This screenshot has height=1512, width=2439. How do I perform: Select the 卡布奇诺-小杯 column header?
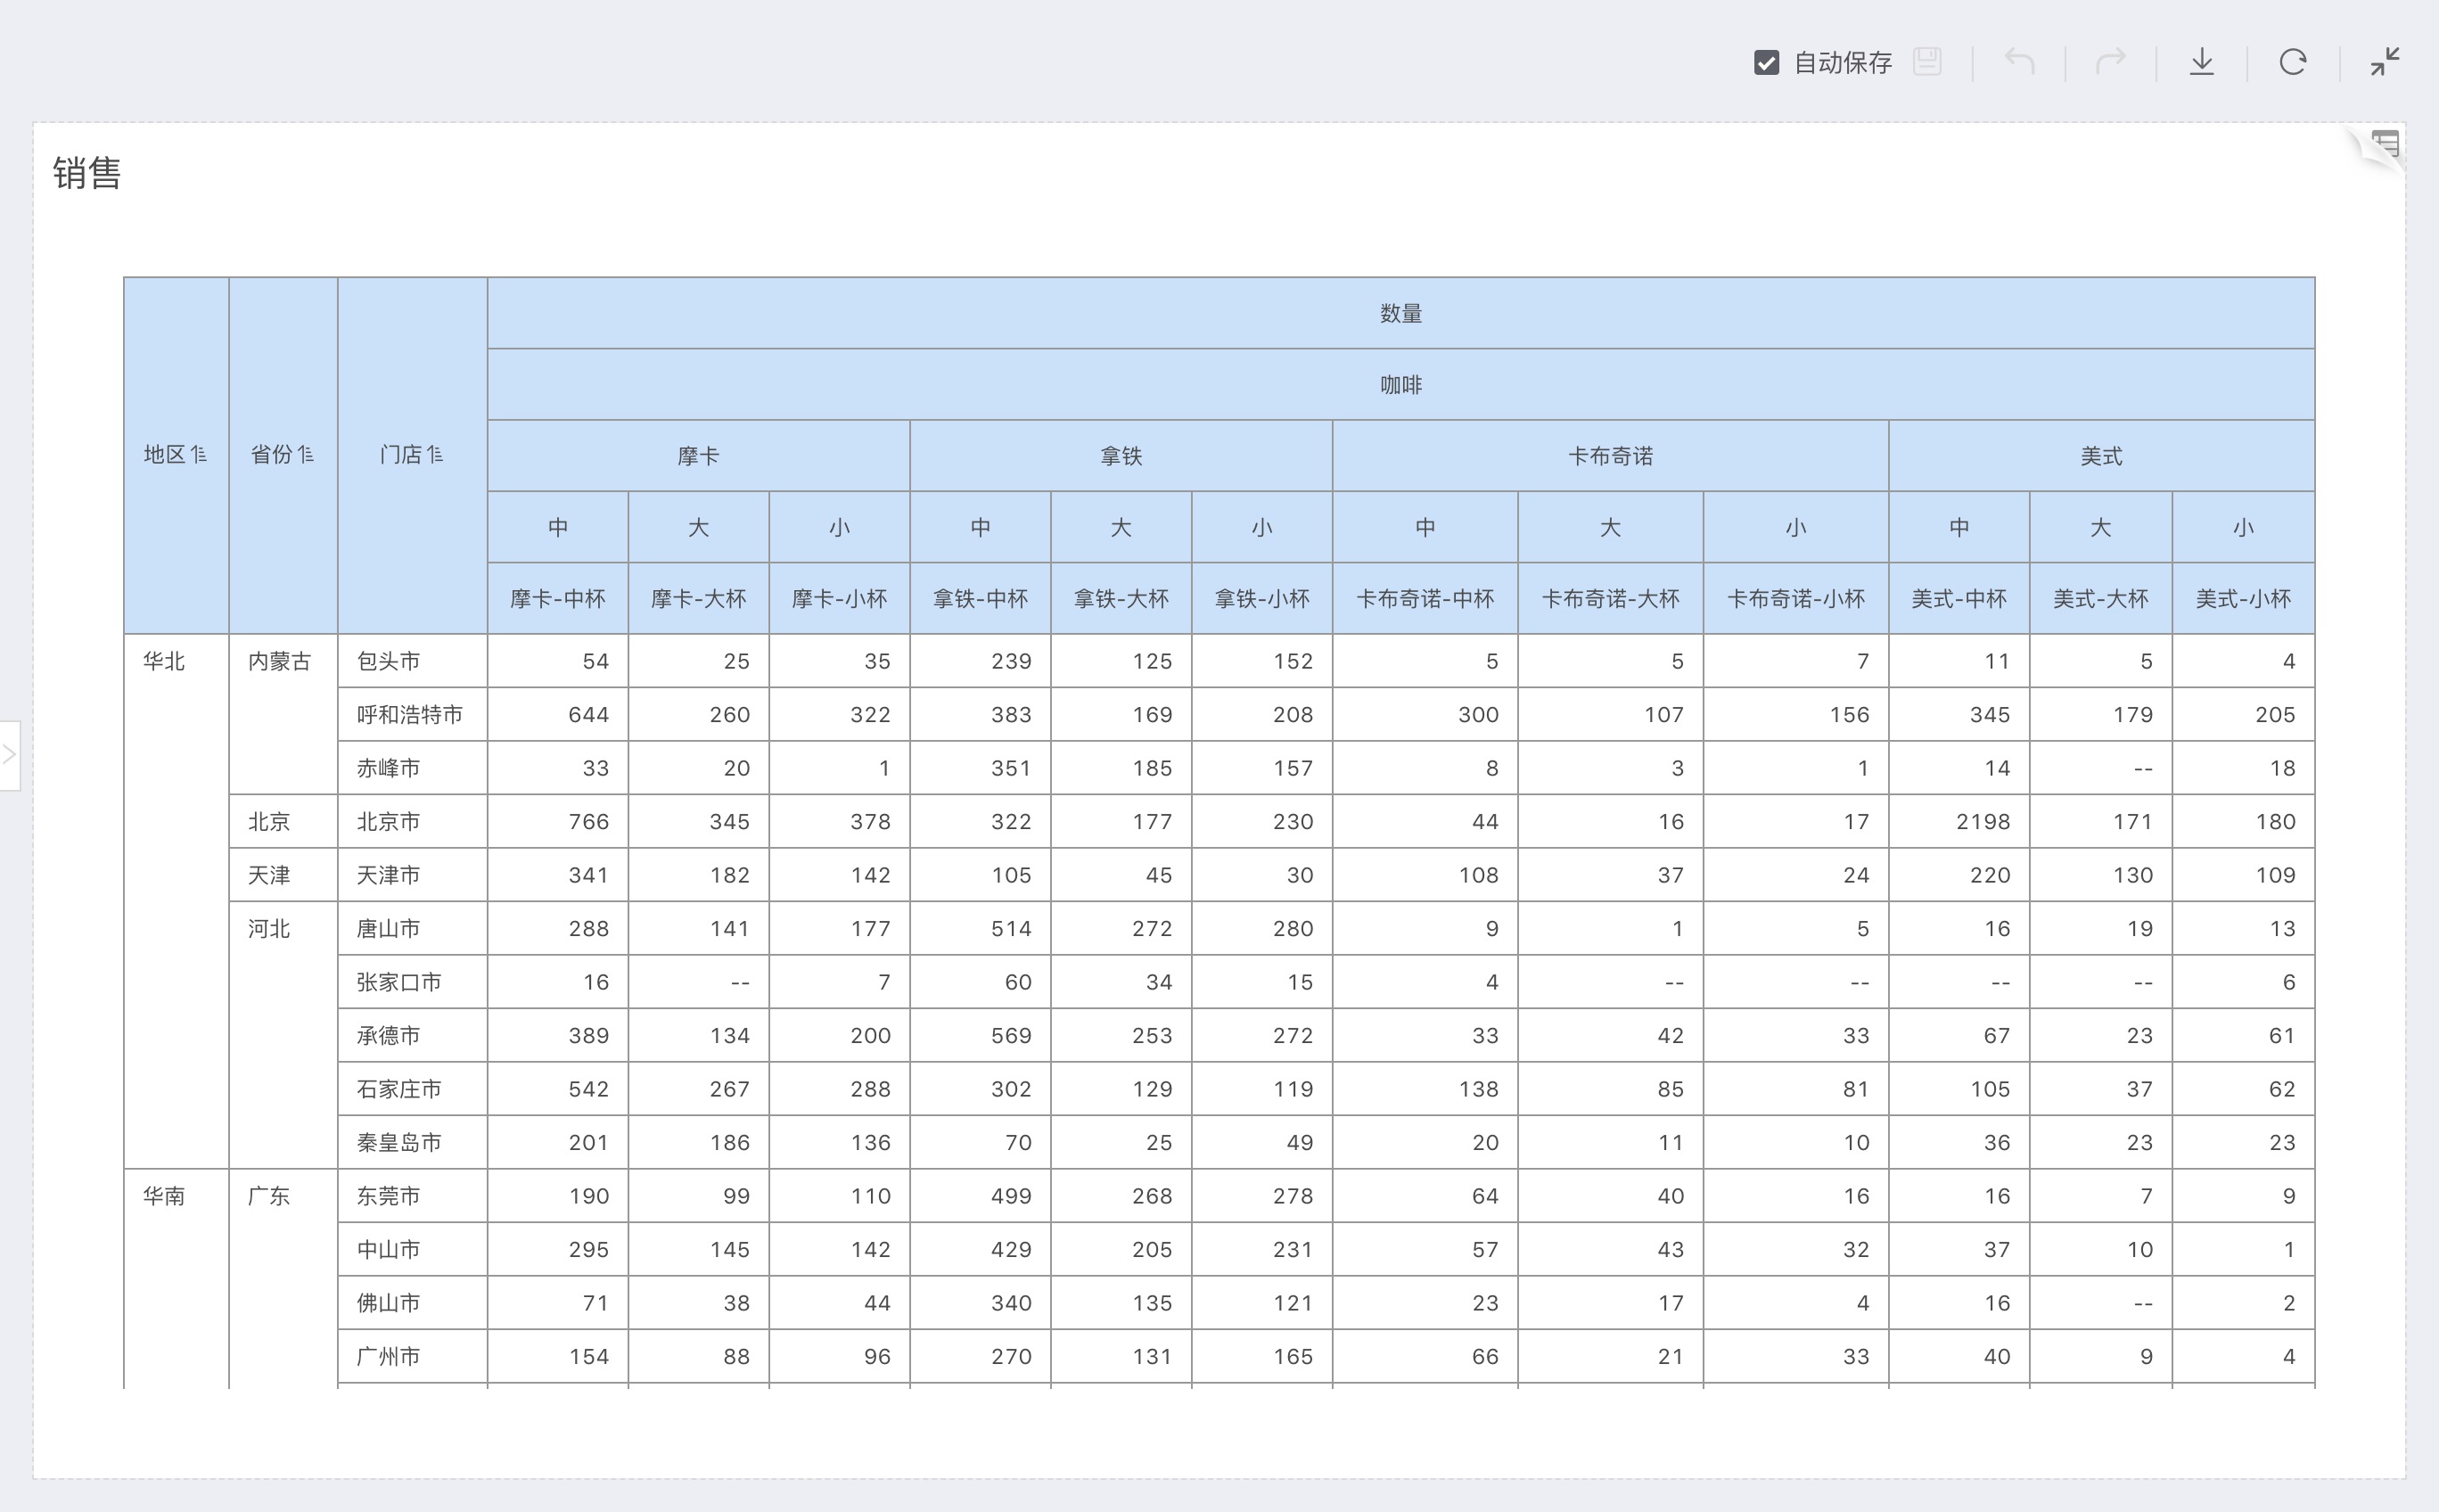coord(1796,599)
